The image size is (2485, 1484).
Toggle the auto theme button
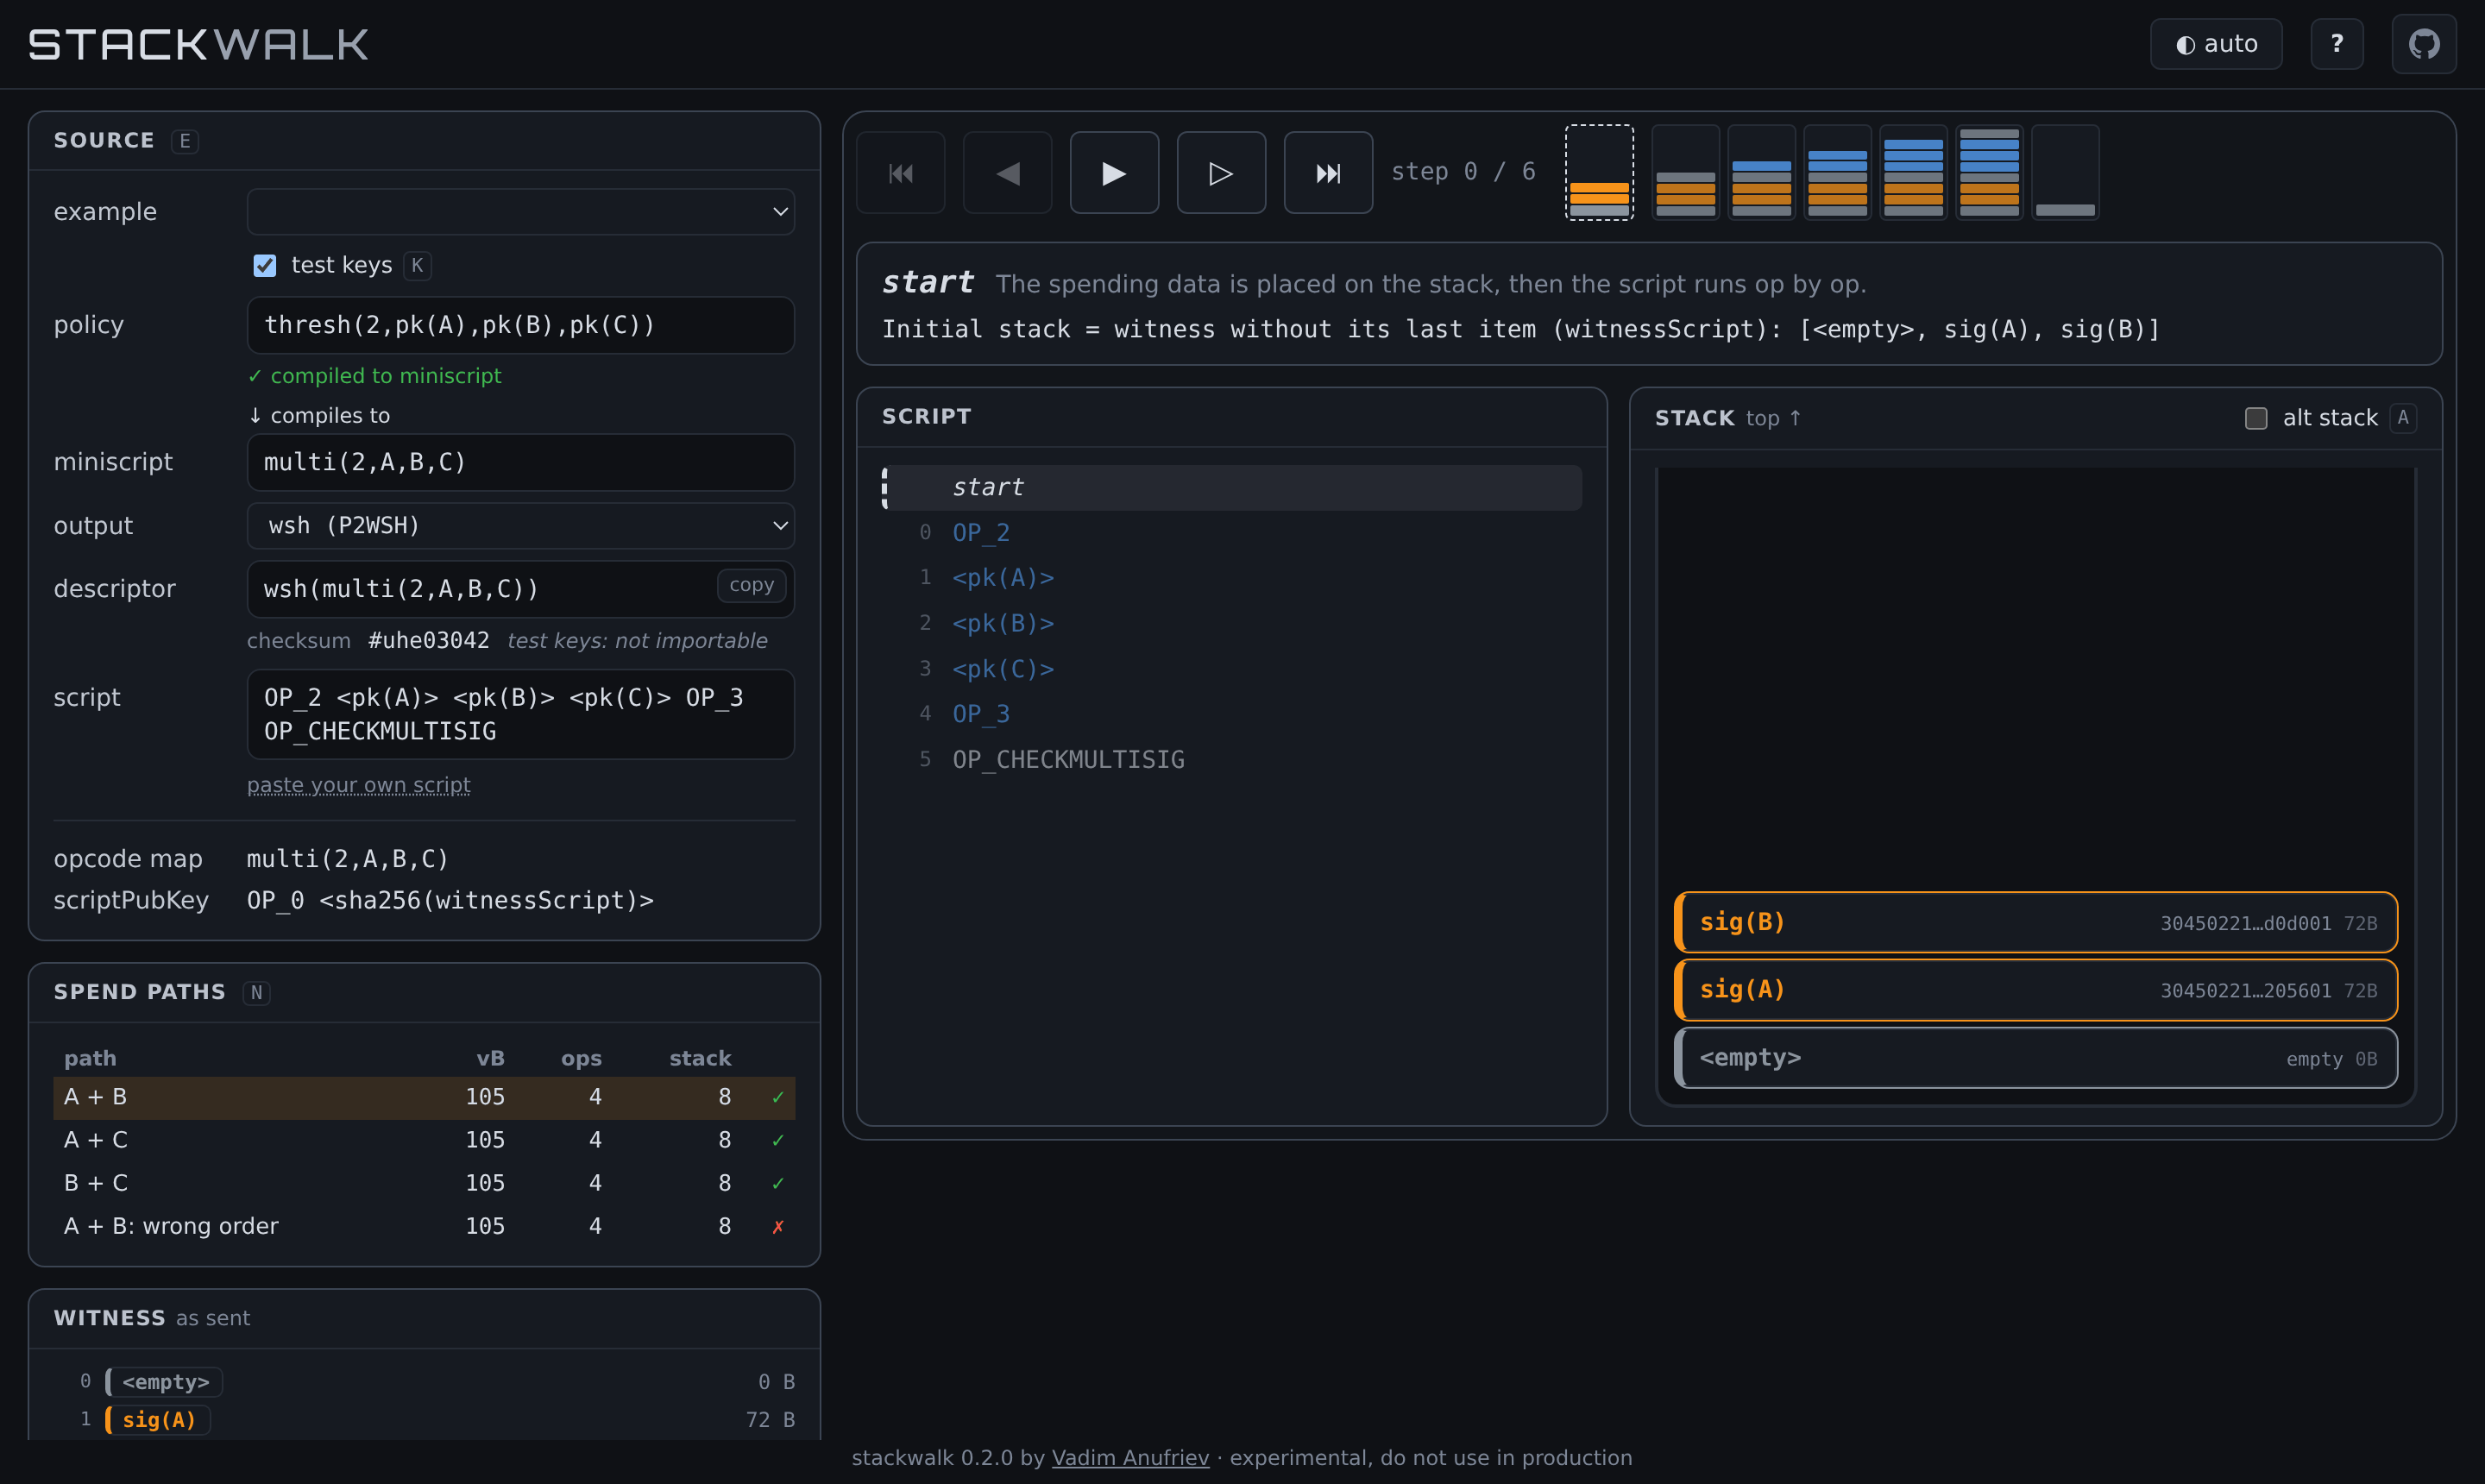(x=2216, y=44)
